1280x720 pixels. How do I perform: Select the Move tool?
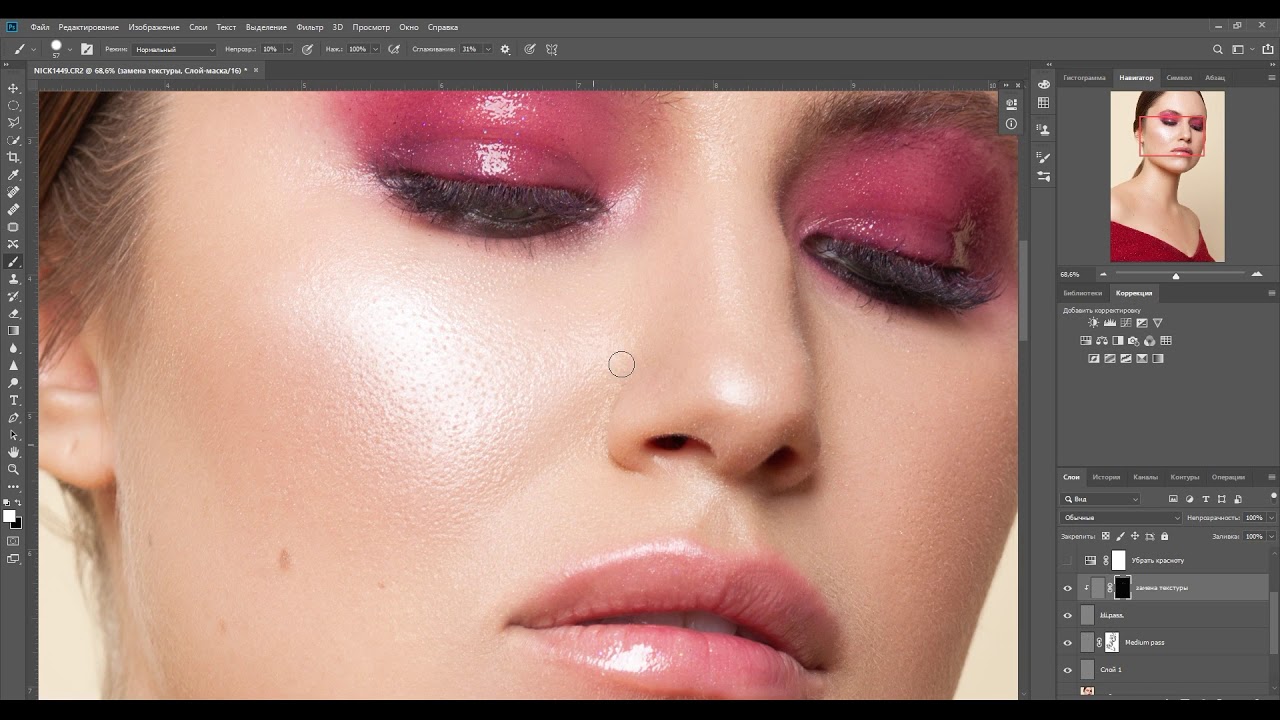point(14,88)
